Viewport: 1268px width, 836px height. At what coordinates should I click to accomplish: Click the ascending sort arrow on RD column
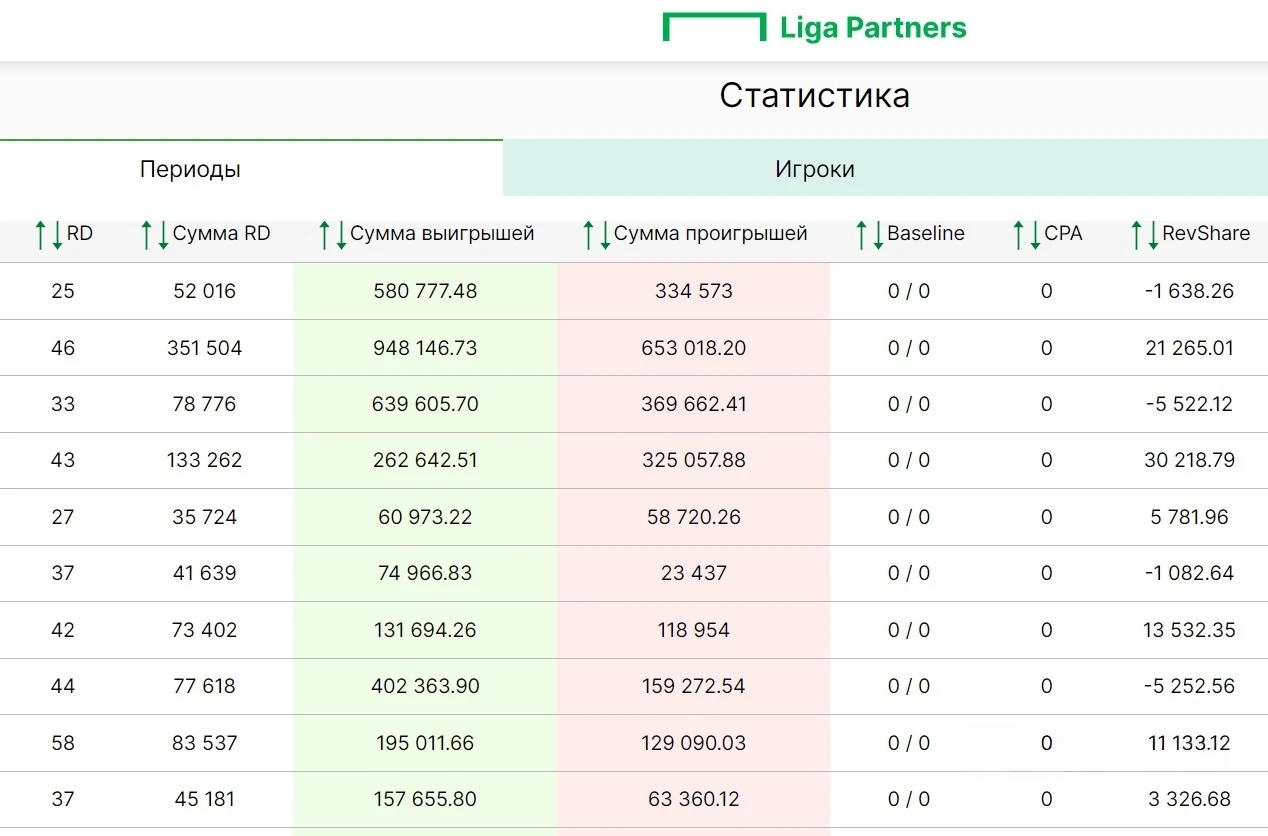pyautogui.click(x=41, y=234)
